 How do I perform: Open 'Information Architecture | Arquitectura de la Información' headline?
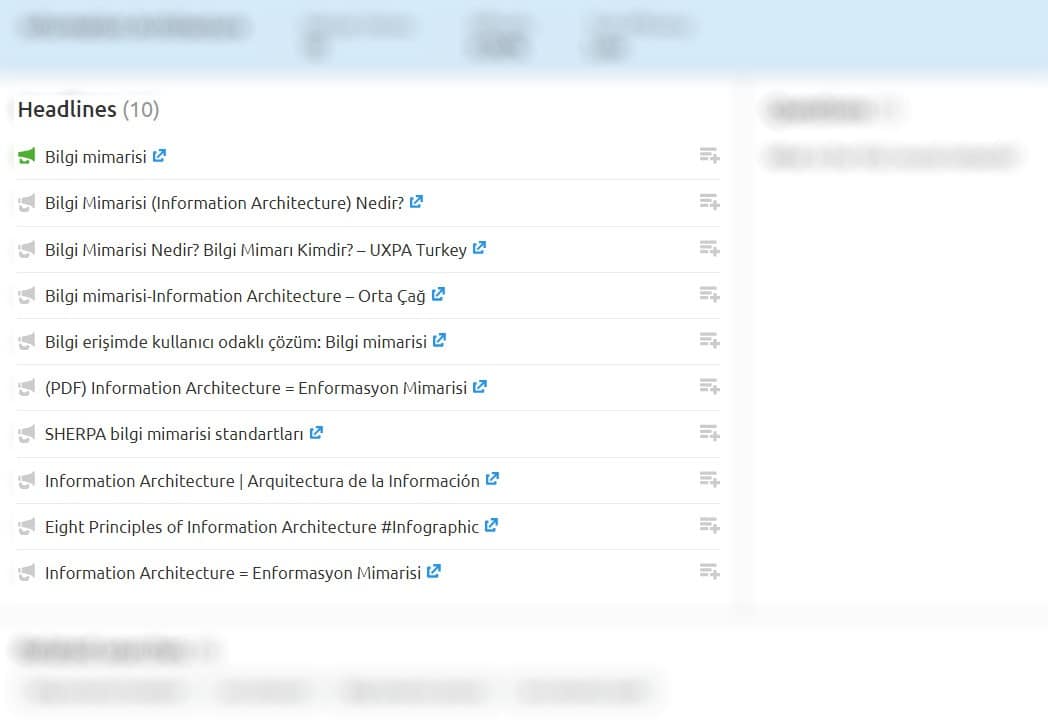261,481
